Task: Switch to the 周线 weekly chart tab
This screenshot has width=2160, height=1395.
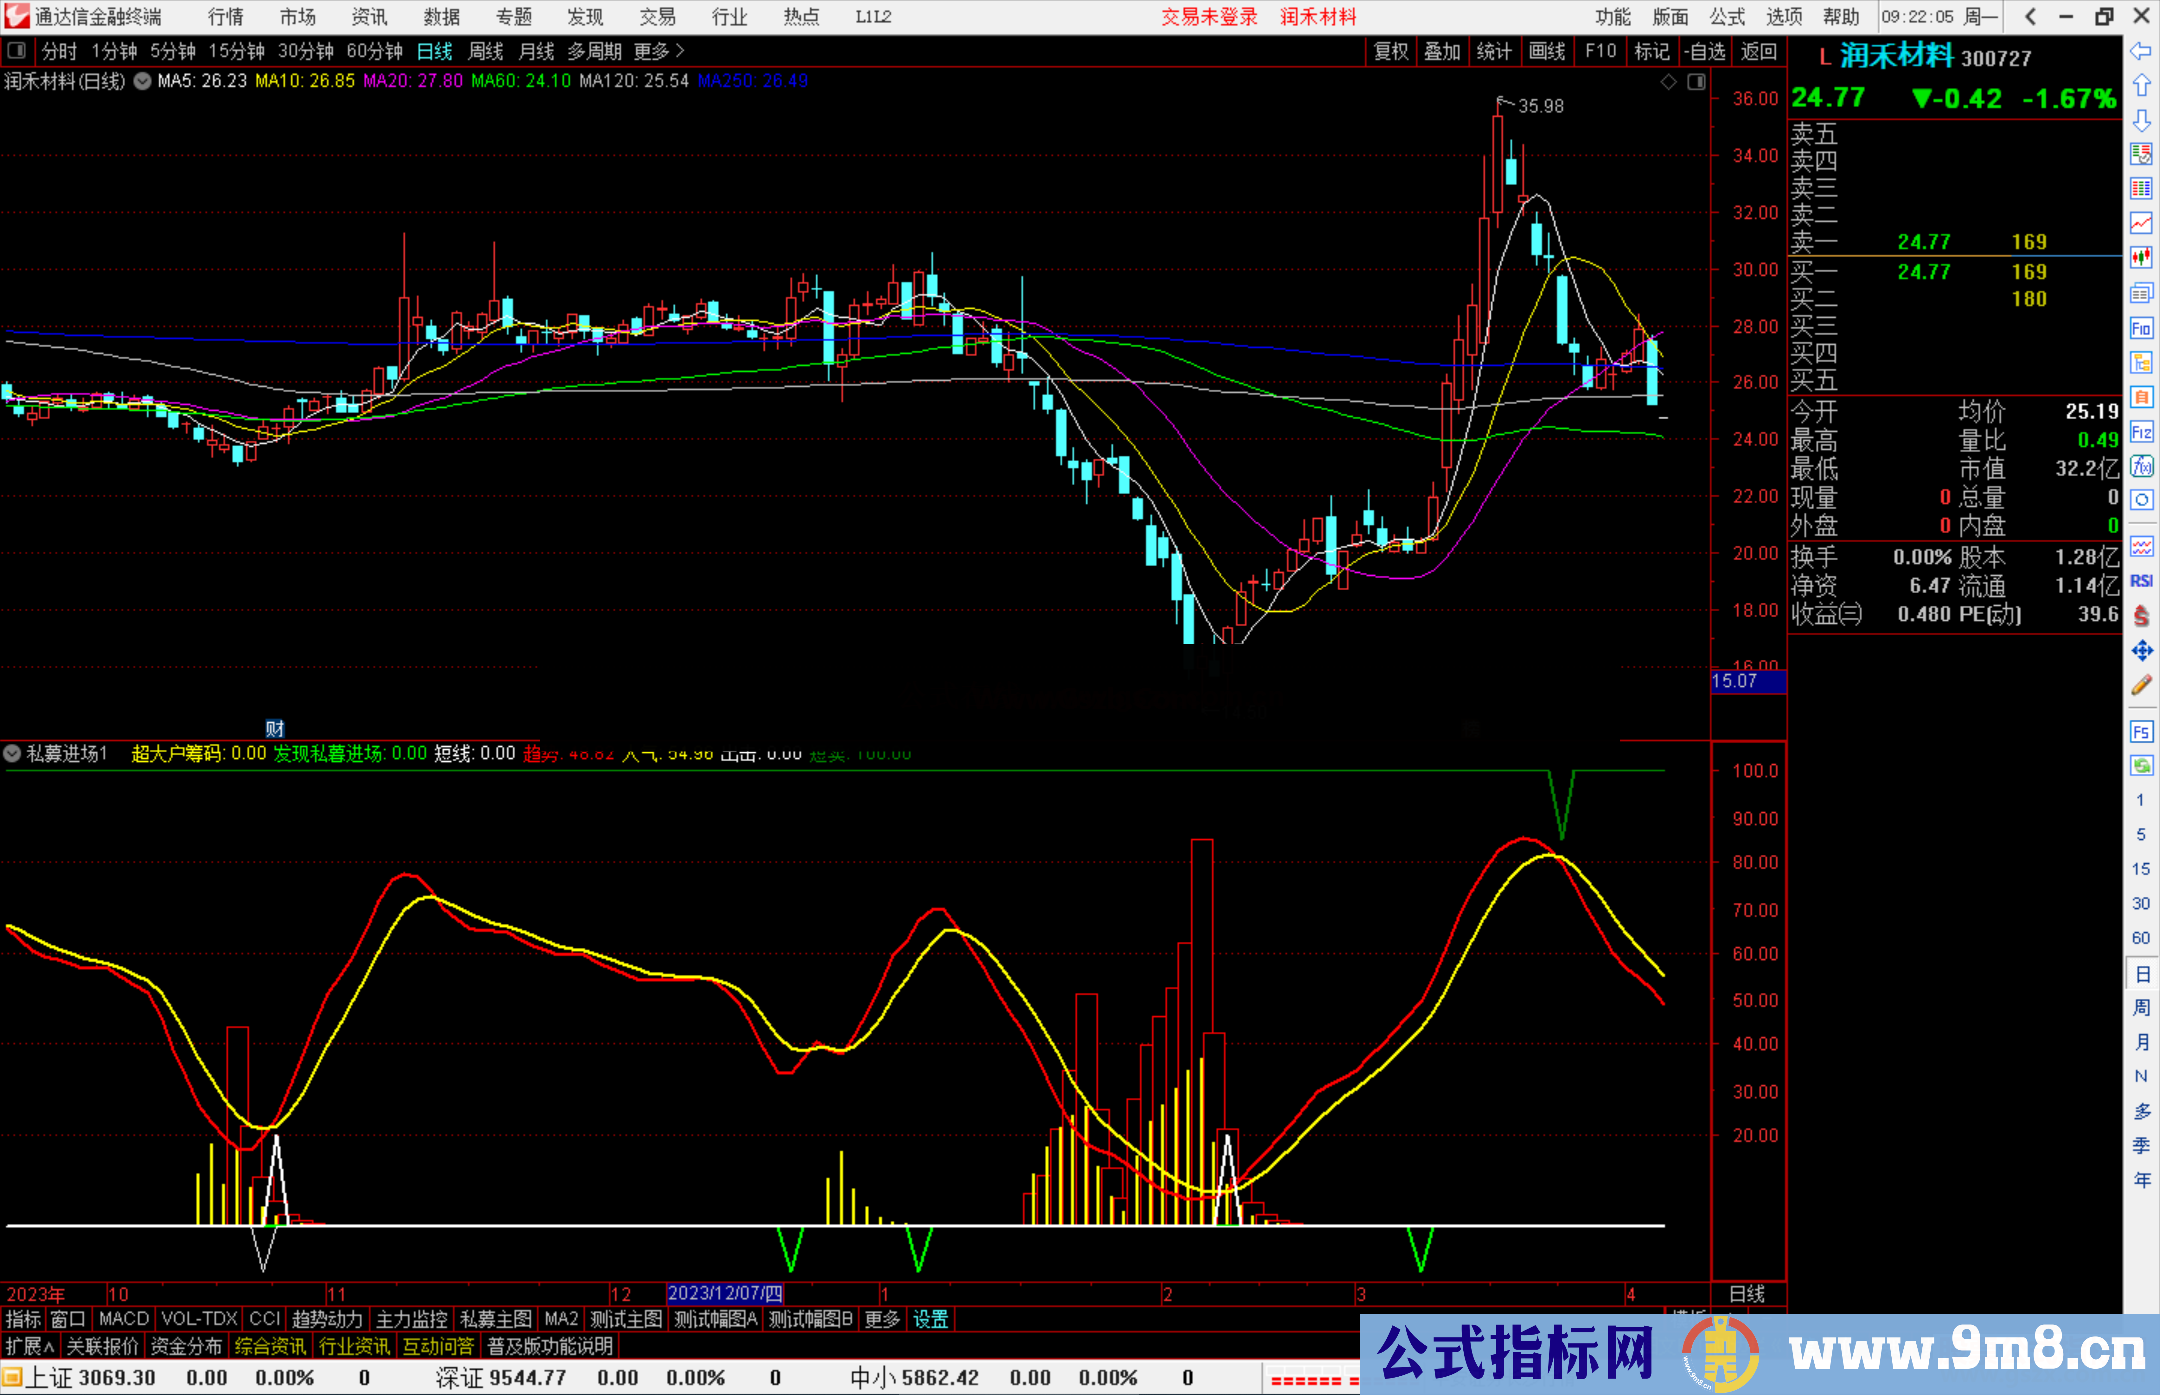Action: (486, 51)
